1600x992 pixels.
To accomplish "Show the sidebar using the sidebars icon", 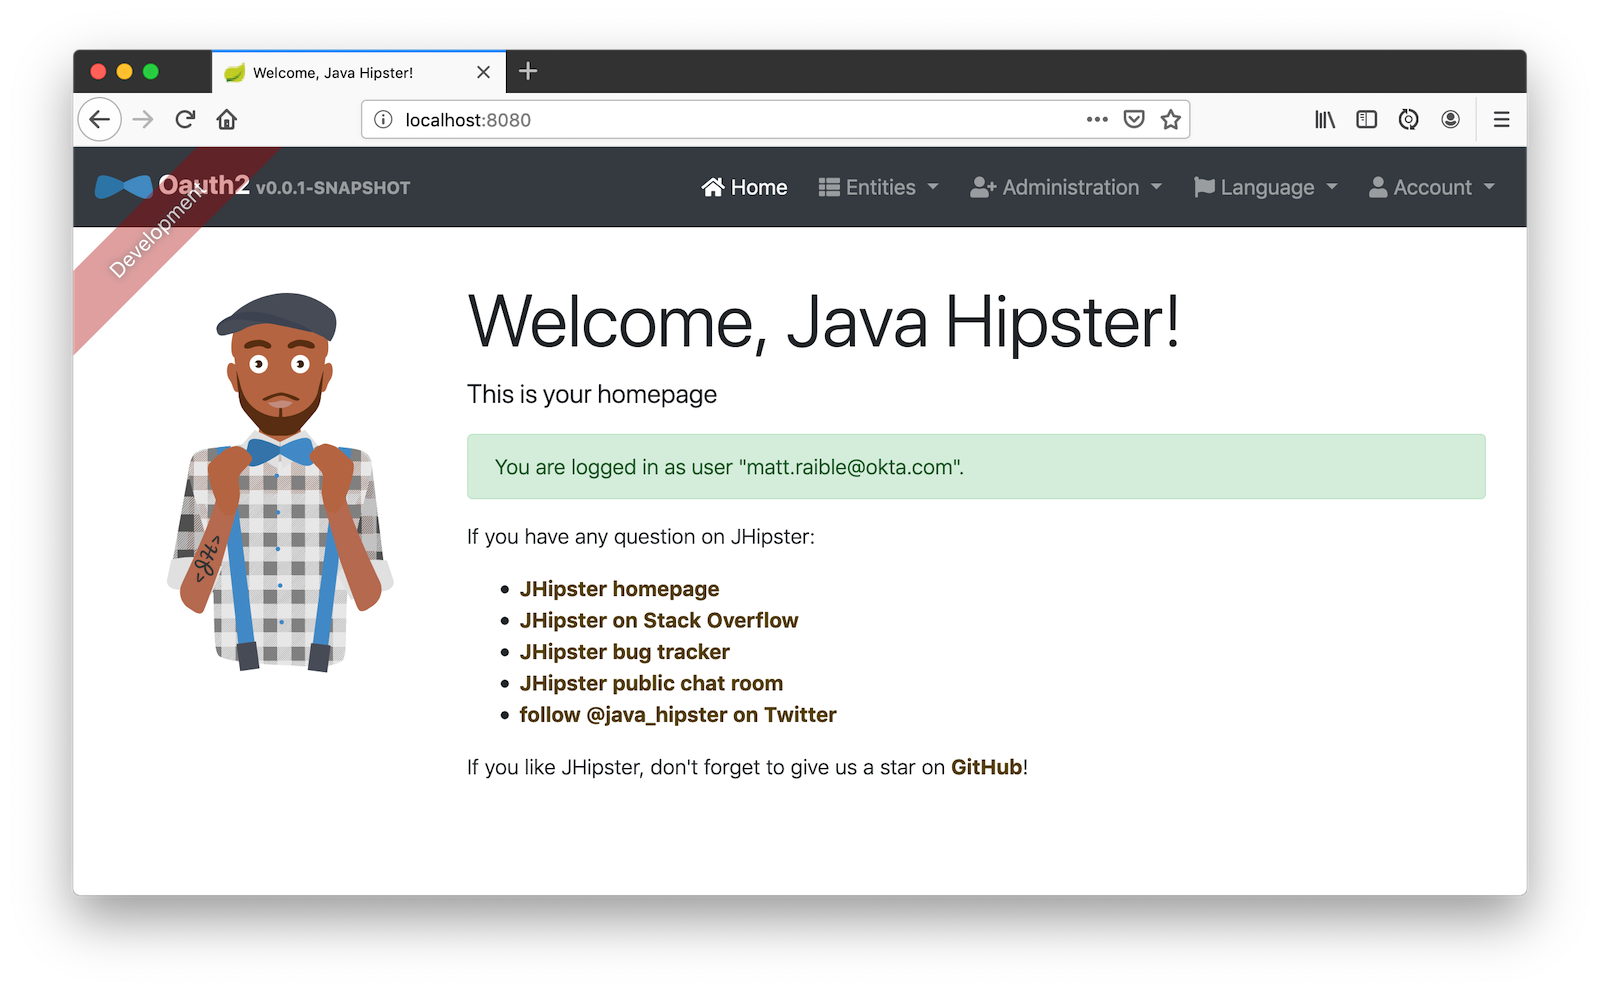I will (x=1366, y=120).
